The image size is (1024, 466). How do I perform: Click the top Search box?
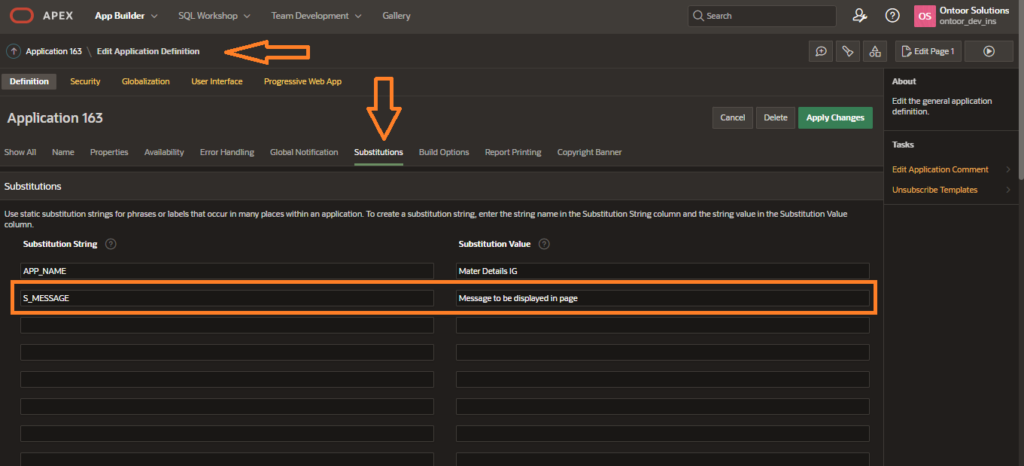(x=762, y=16)
